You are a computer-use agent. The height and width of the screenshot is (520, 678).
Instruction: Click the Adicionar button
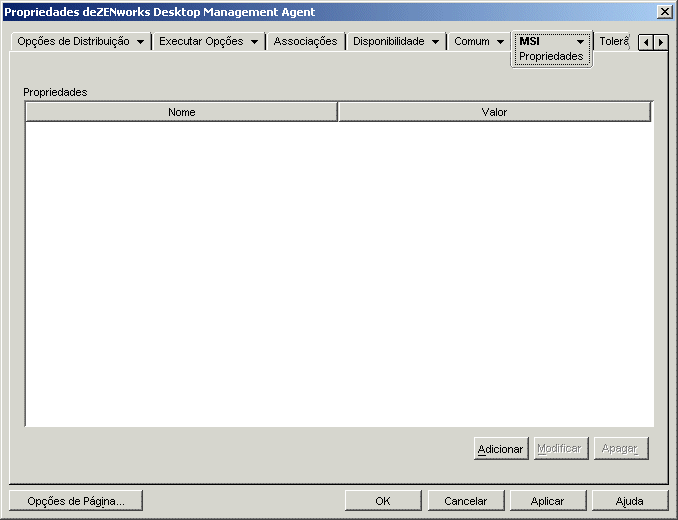coord(501,449)
